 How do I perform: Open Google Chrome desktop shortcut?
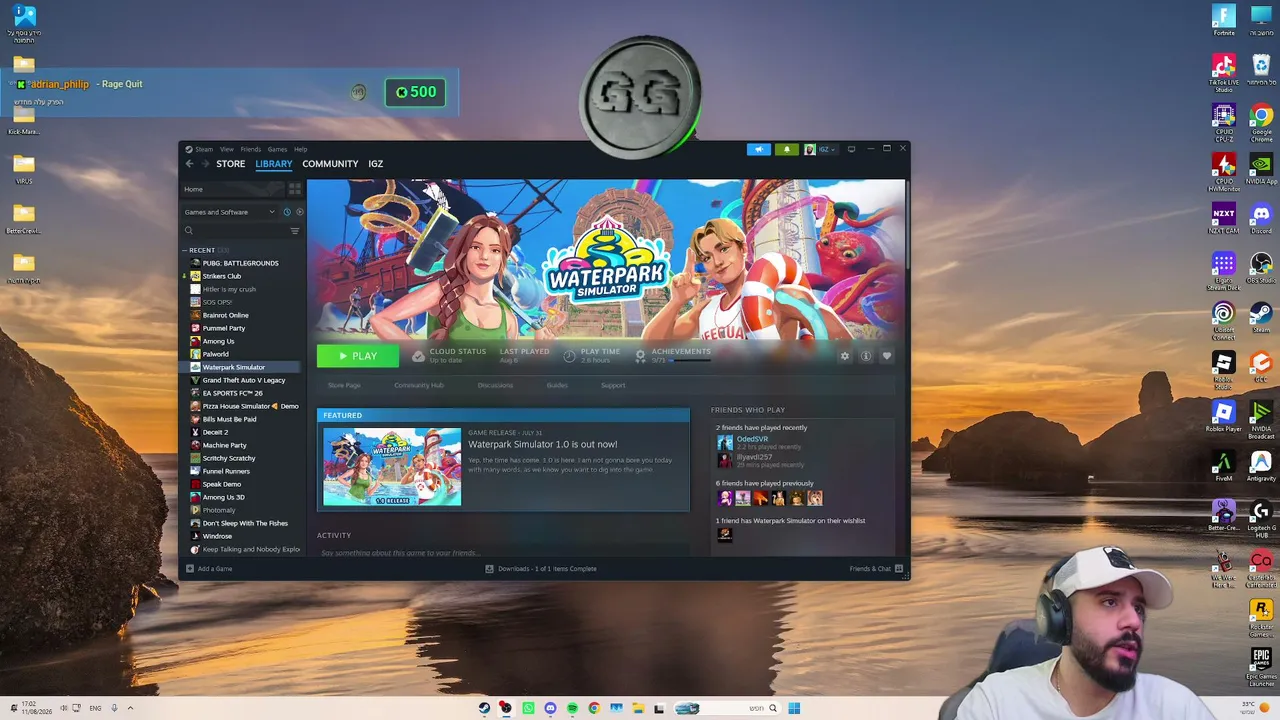coord(1261,122)
